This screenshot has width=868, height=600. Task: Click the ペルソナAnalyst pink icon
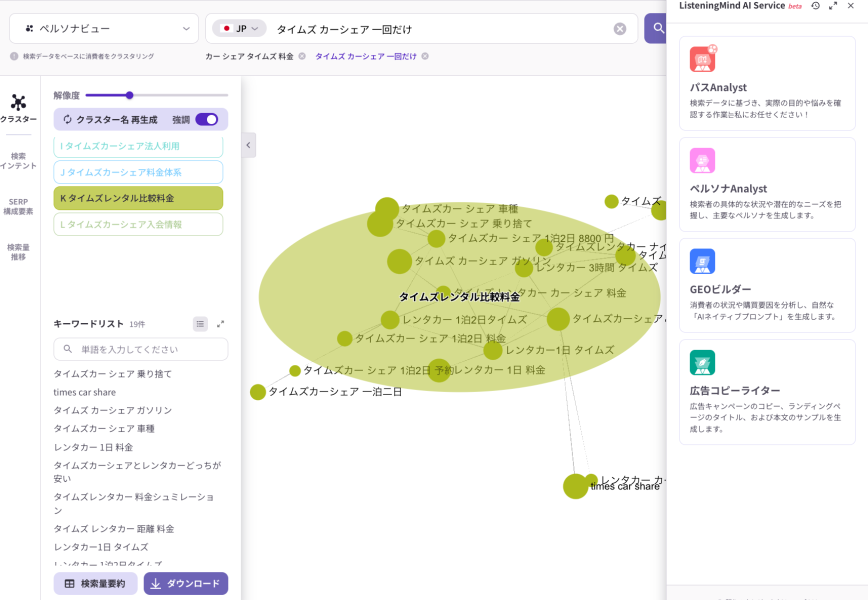702,161
